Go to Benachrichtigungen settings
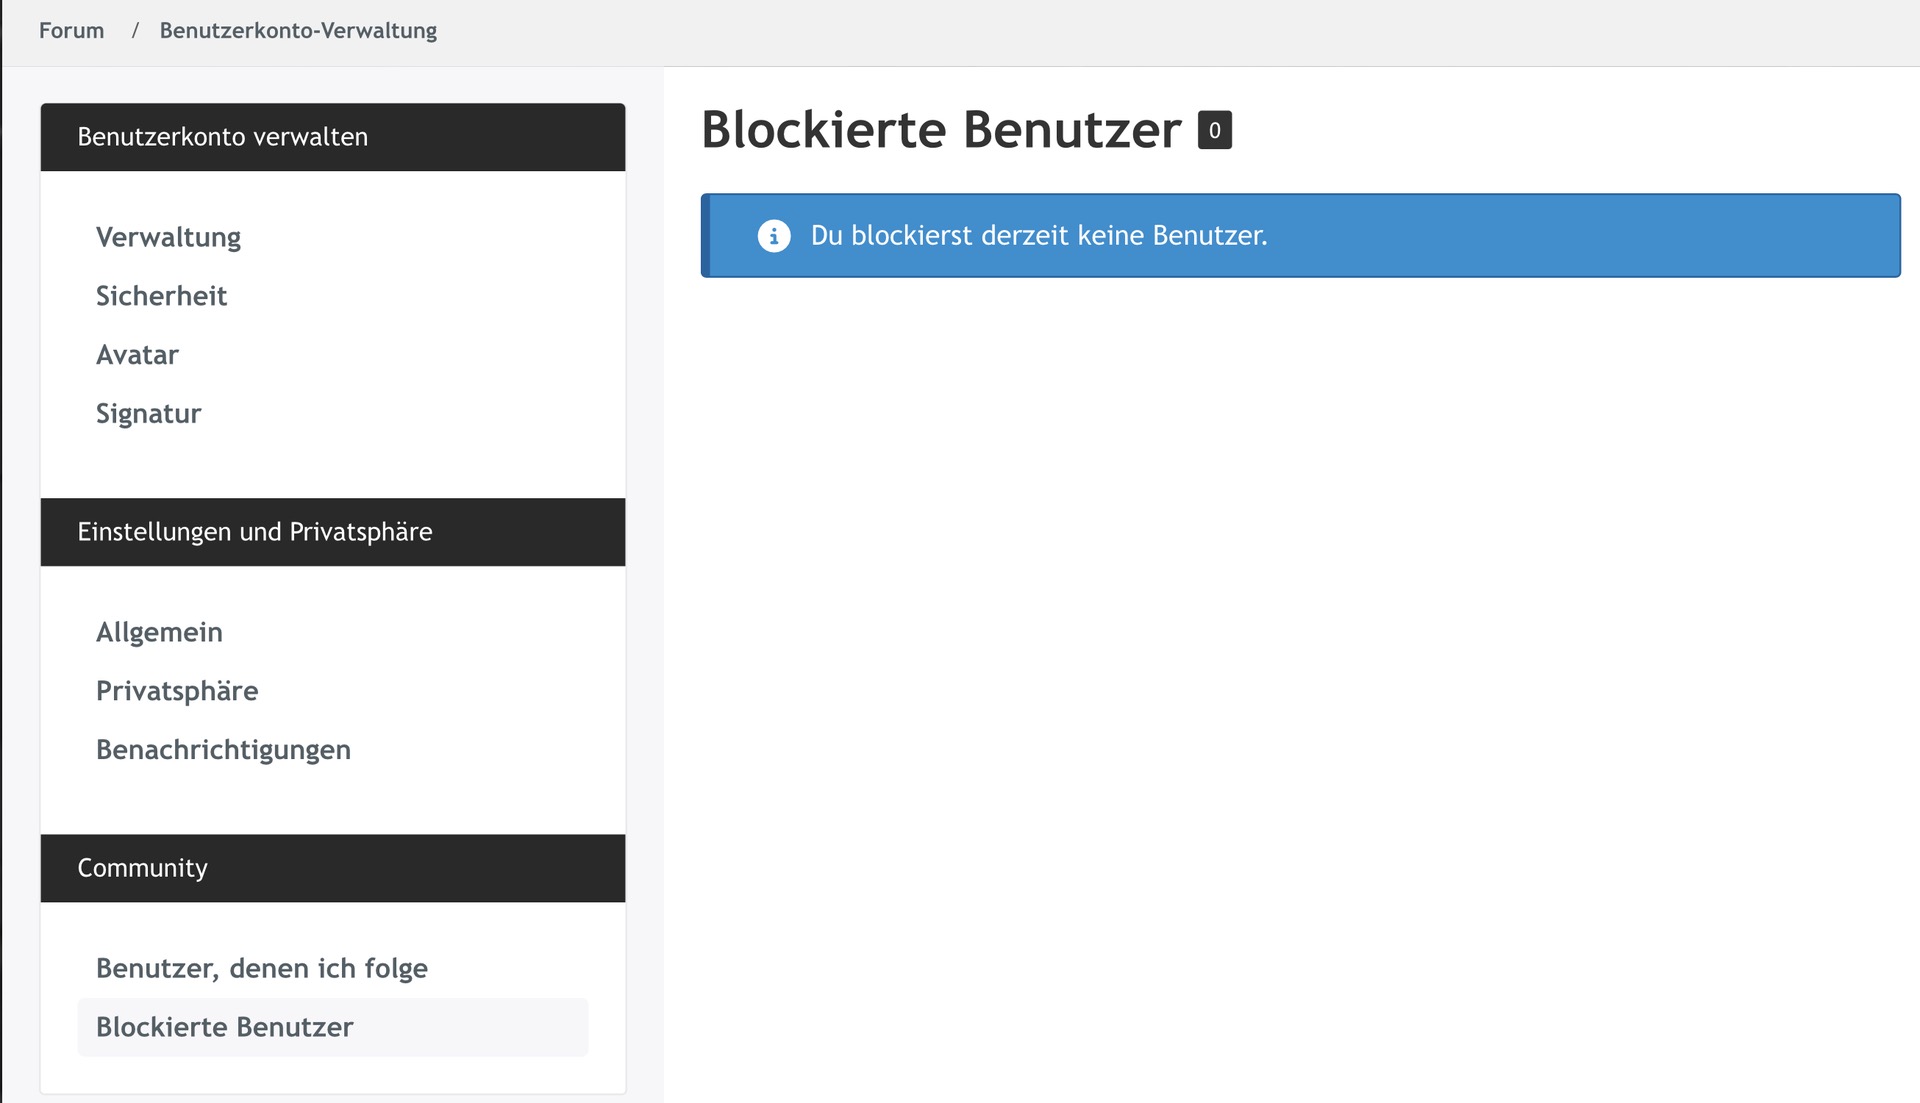The image size is (1920, 1103). point(223,750)
